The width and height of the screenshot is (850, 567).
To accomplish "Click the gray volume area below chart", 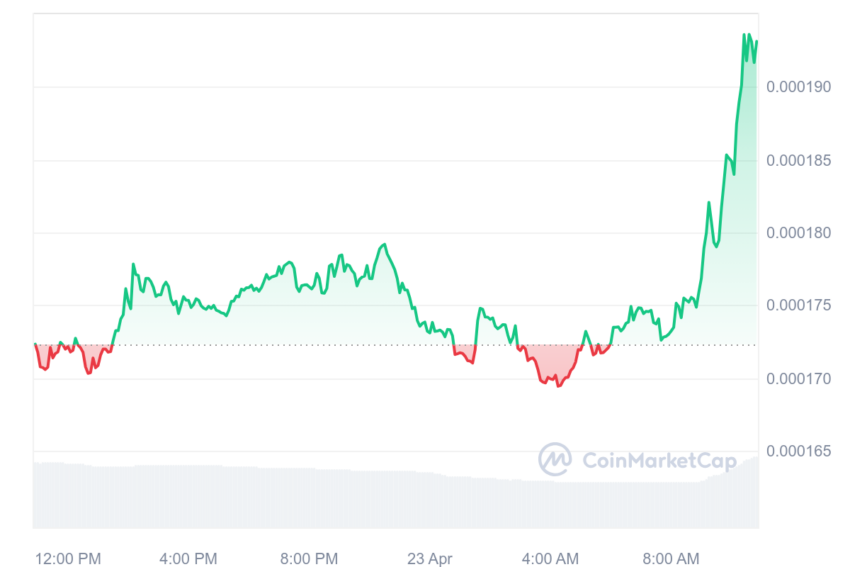I will tap(396, 499).
